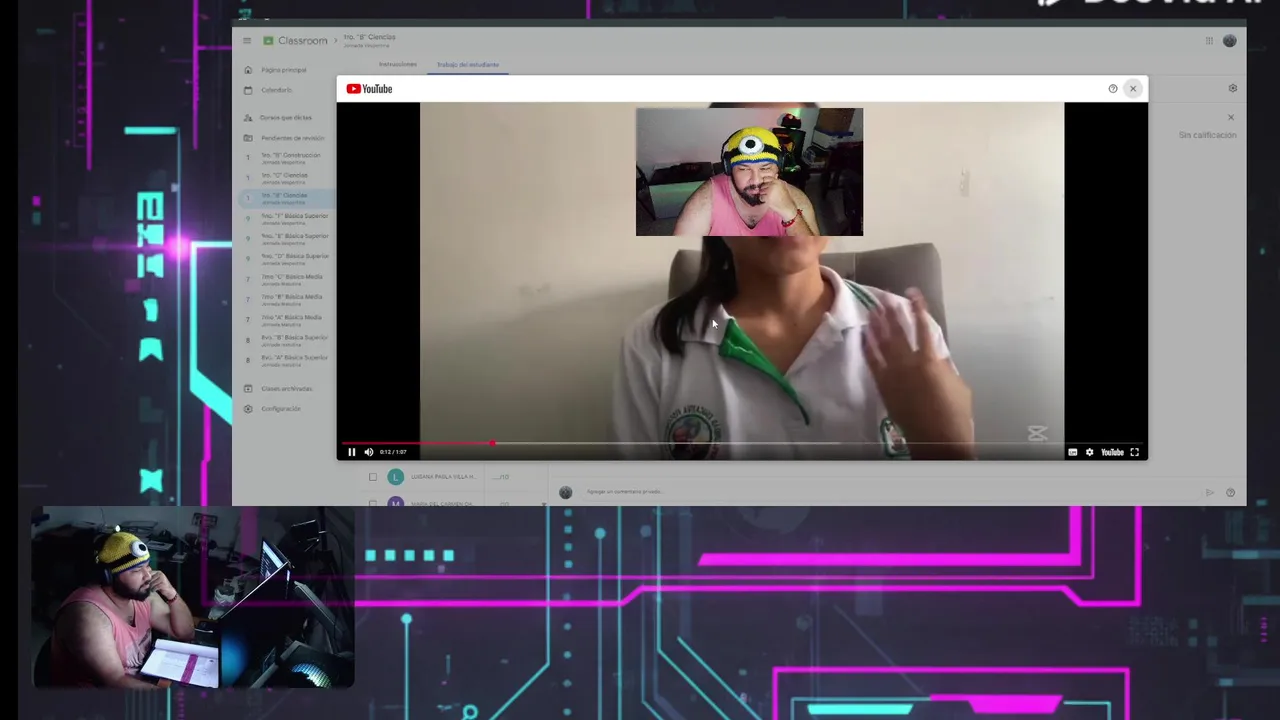The height and width of the screenshot is (720, 1280).
Task: Open Configuración in the sidebar
Action: pyautogui.click(x=280, y=409)
